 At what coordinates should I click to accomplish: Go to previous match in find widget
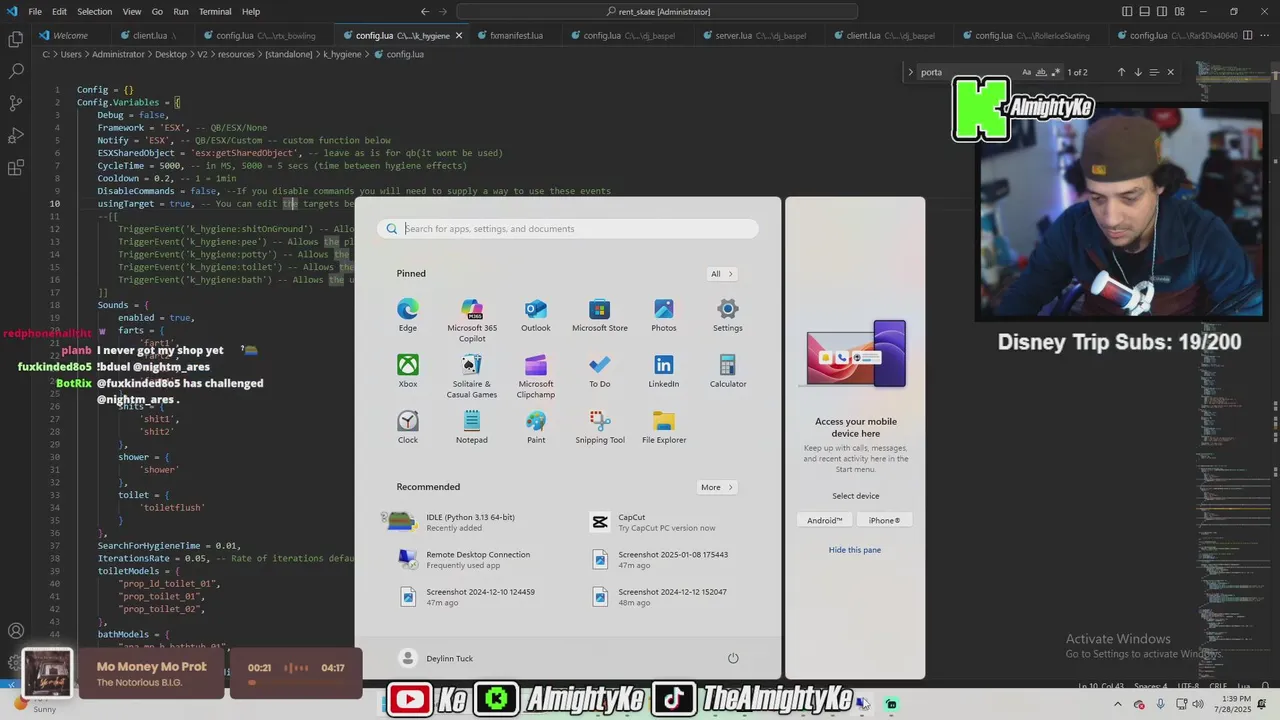click(1121, 72)
